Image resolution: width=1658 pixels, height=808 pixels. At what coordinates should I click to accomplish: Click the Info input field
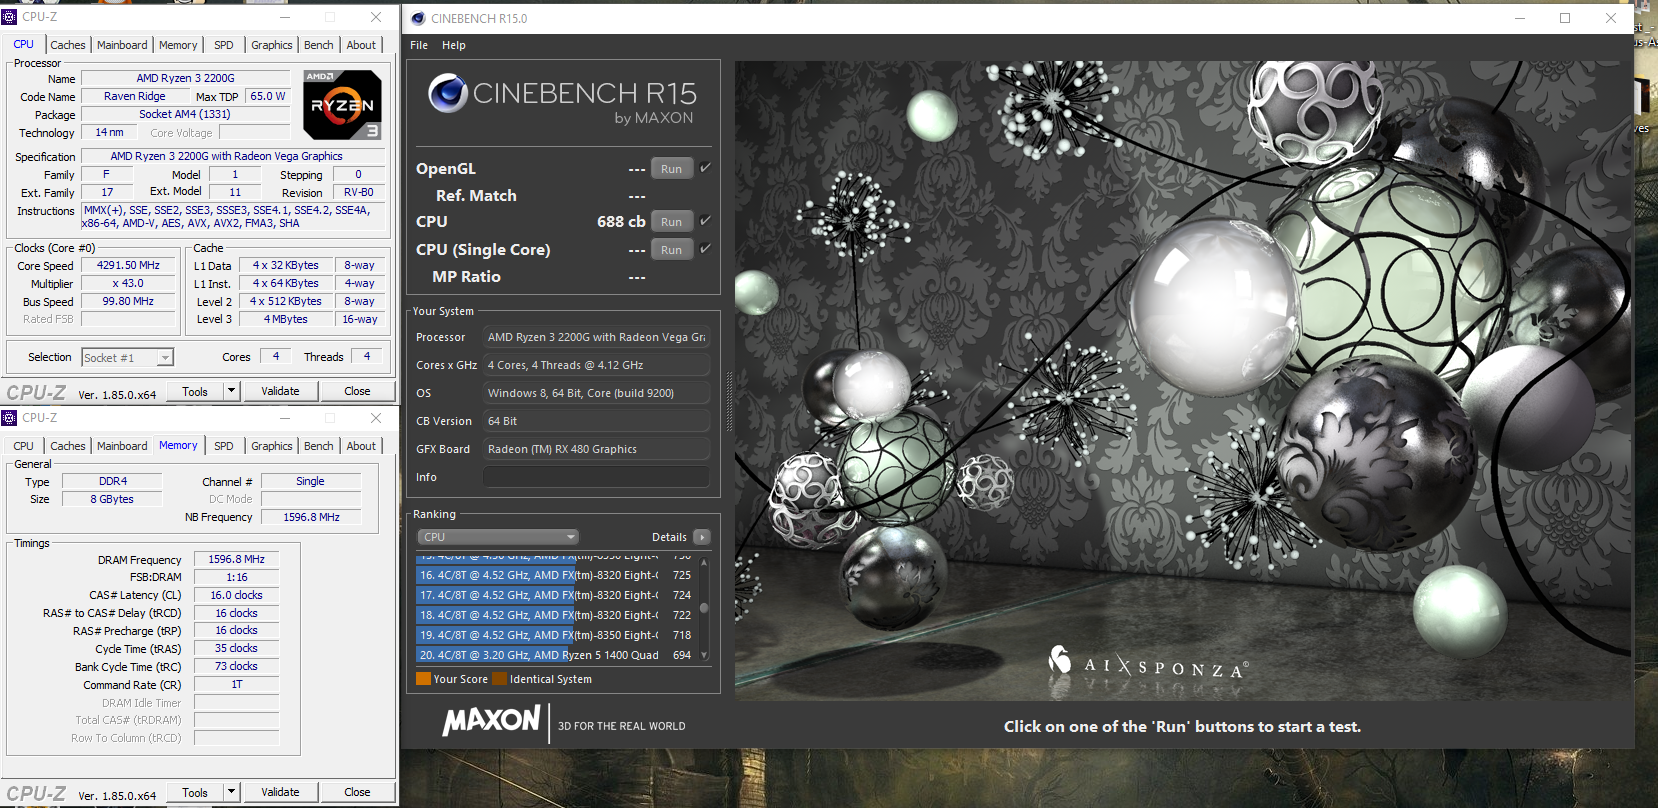(596, 477)
